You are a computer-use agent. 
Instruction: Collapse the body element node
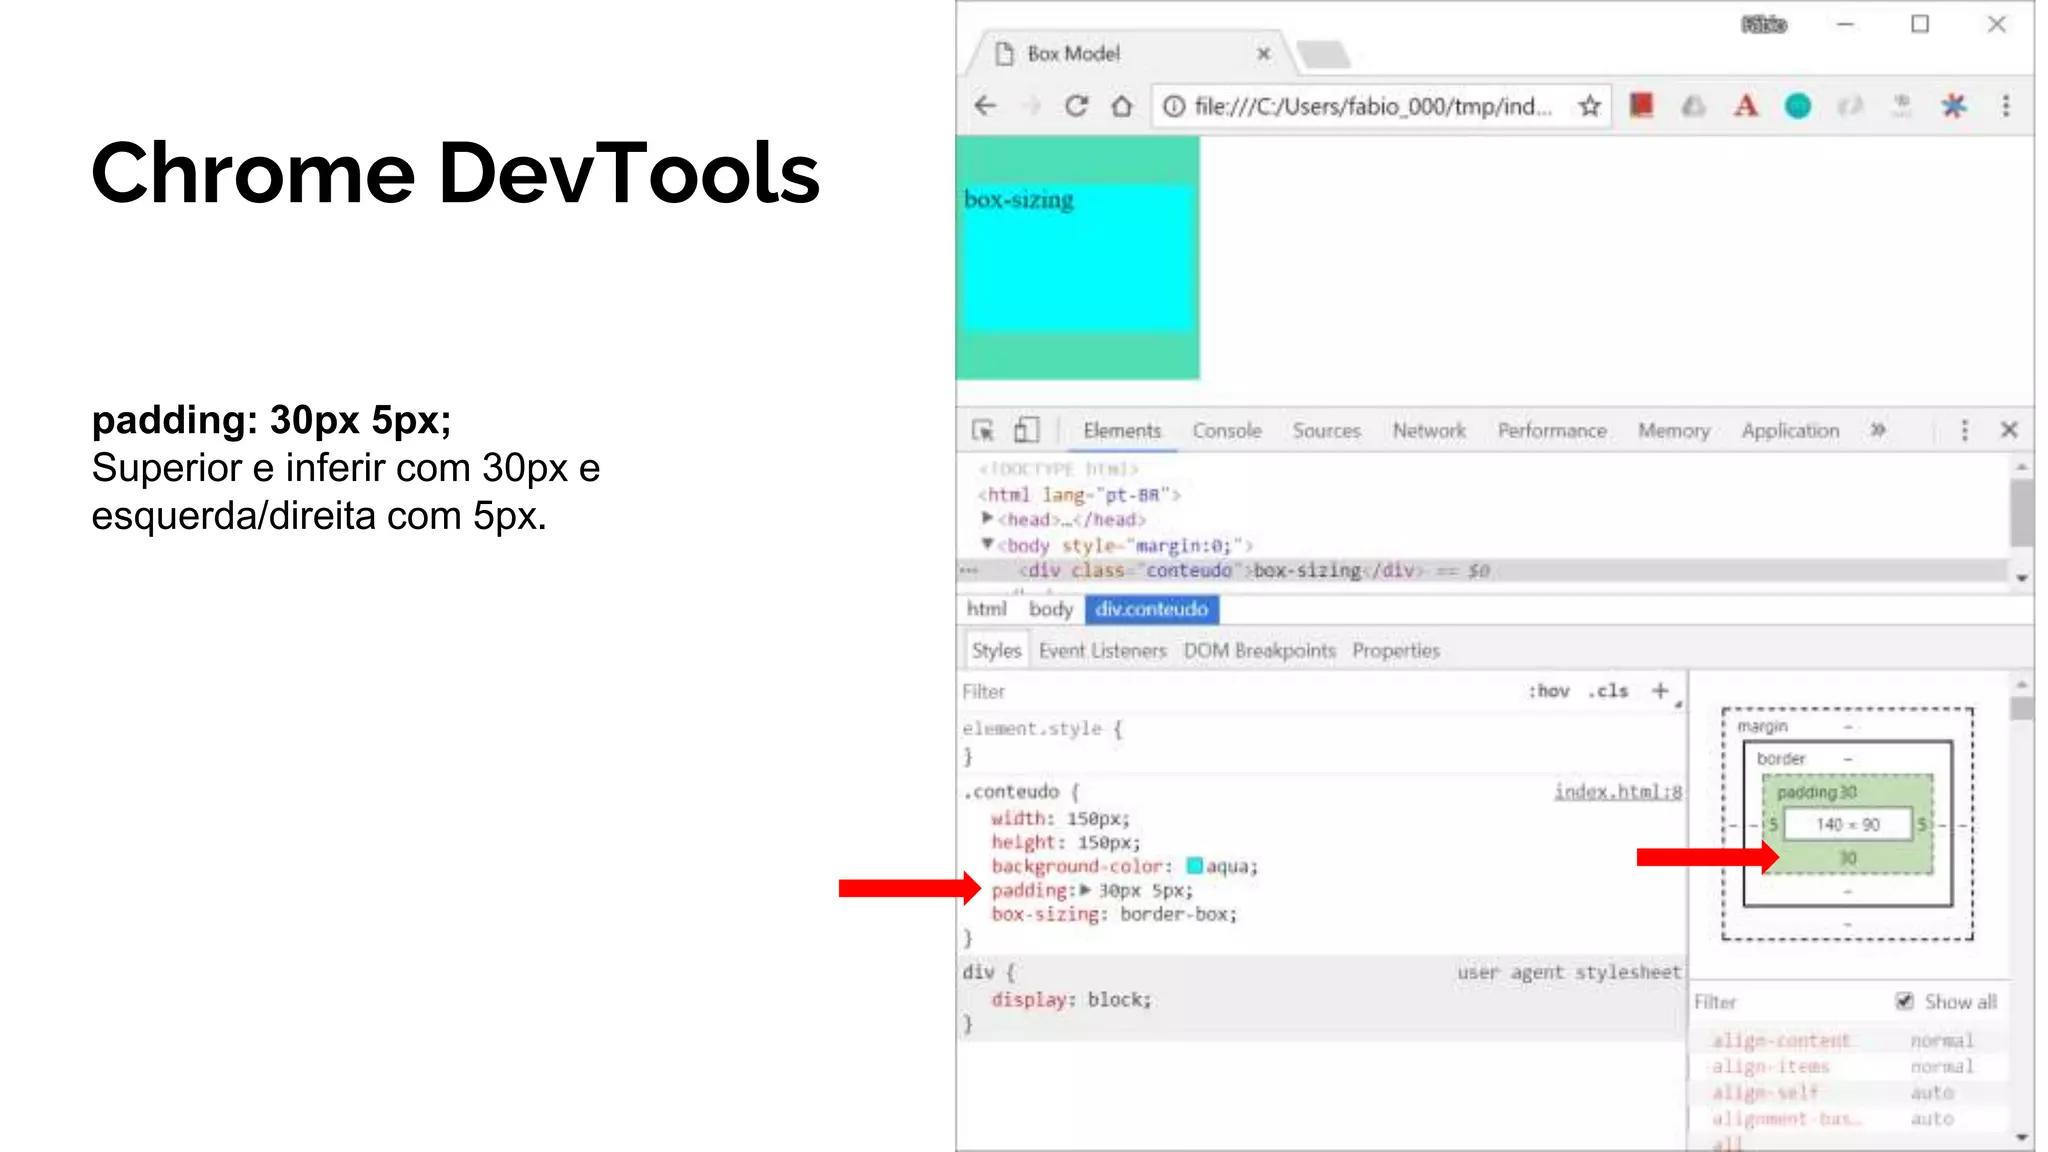click(x=987, y=544)
